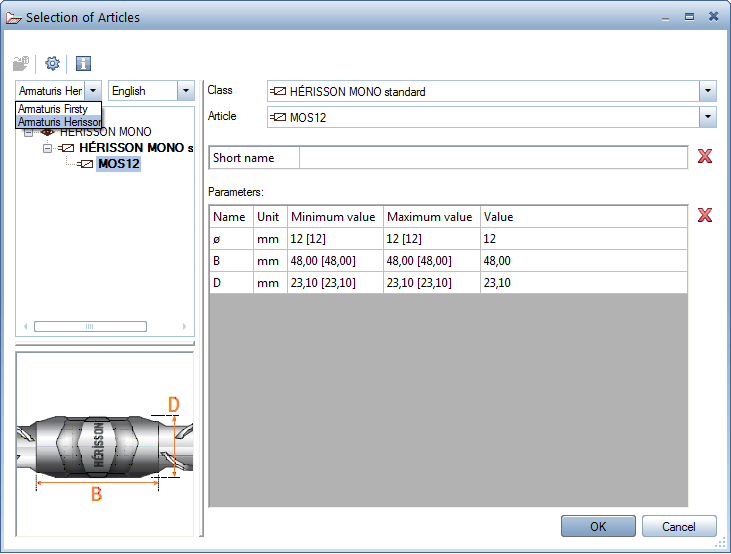Screen dimensions: 731x554
Task: Click the MOS12 article icon in tree
Action: [86, 164]
